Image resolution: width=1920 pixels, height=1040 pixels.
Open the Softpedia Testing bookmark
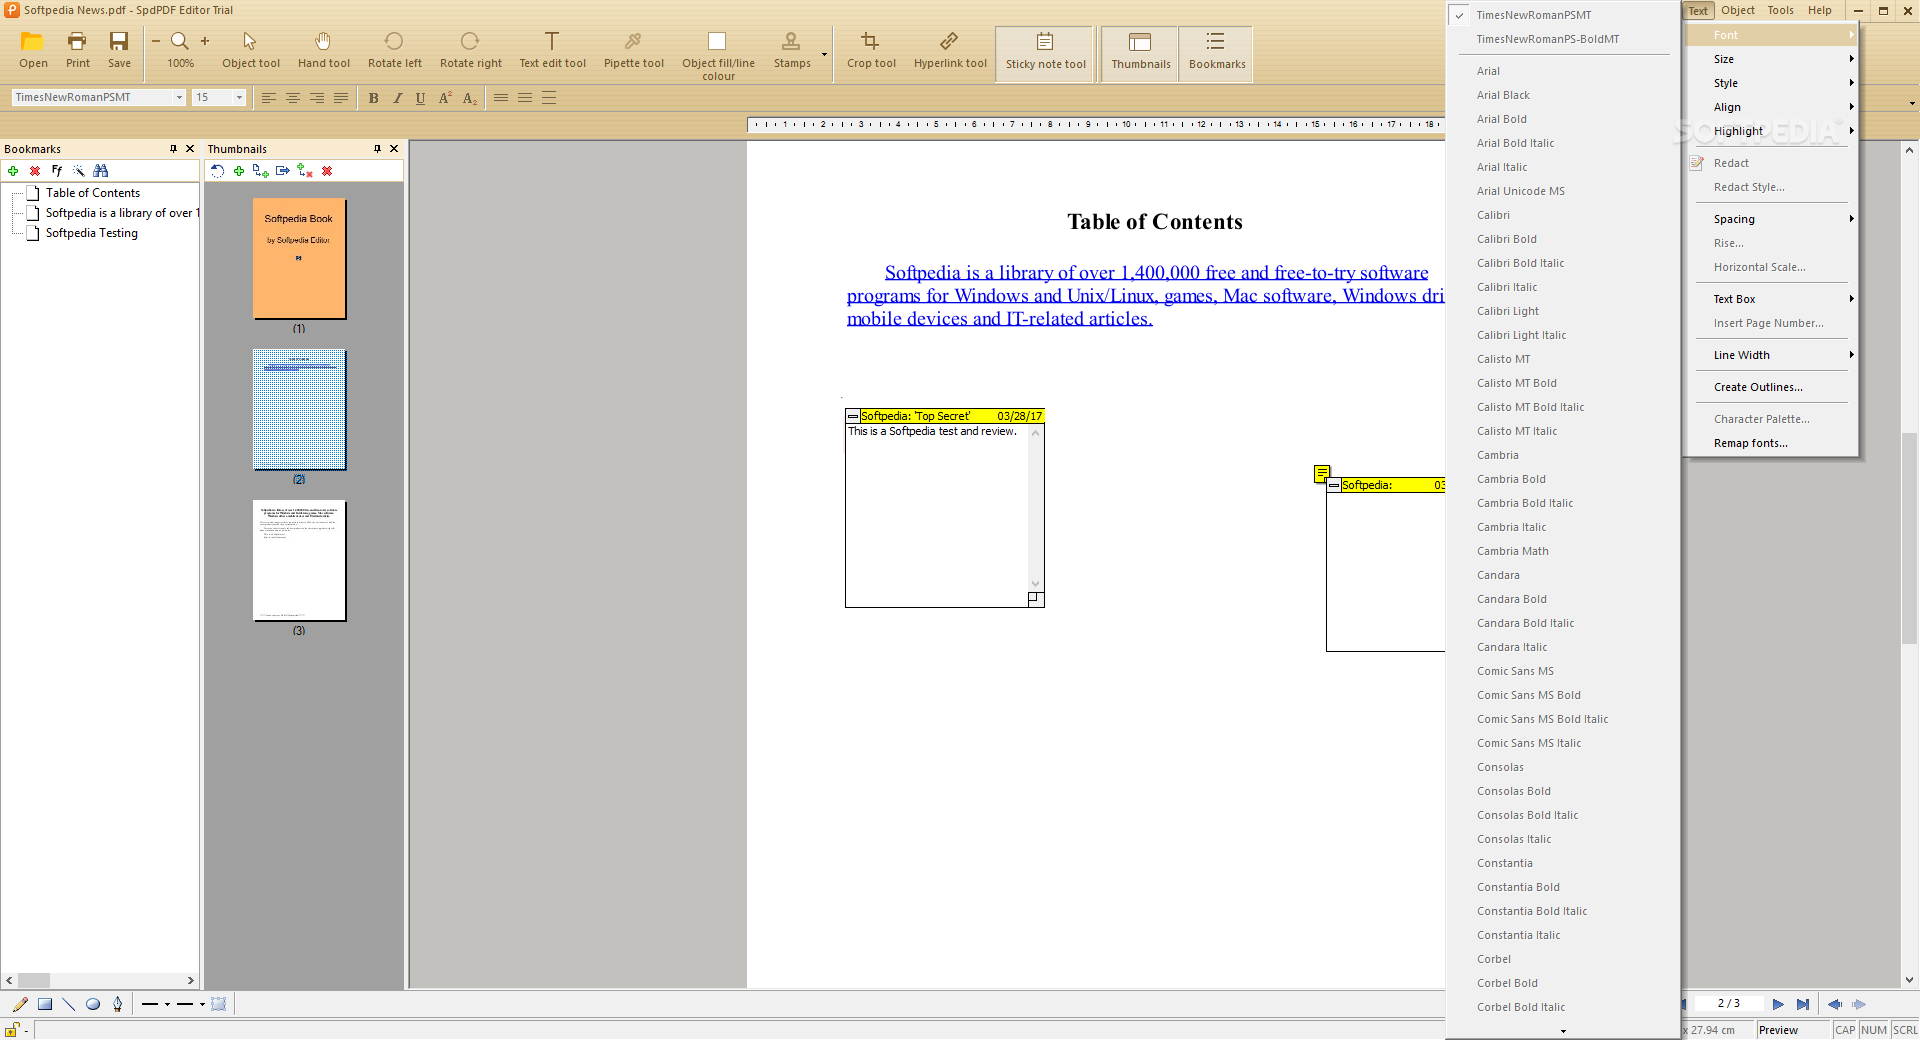coord(92,233)
